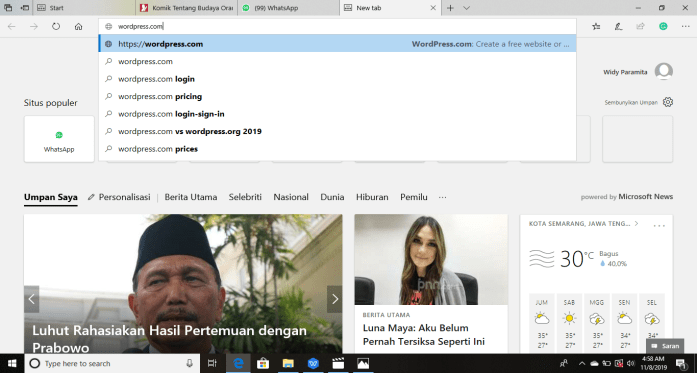The width and height of the screenshot is (697, 373).
Task: Select wordpress.com prices suggestion
Action: (337, 149)
